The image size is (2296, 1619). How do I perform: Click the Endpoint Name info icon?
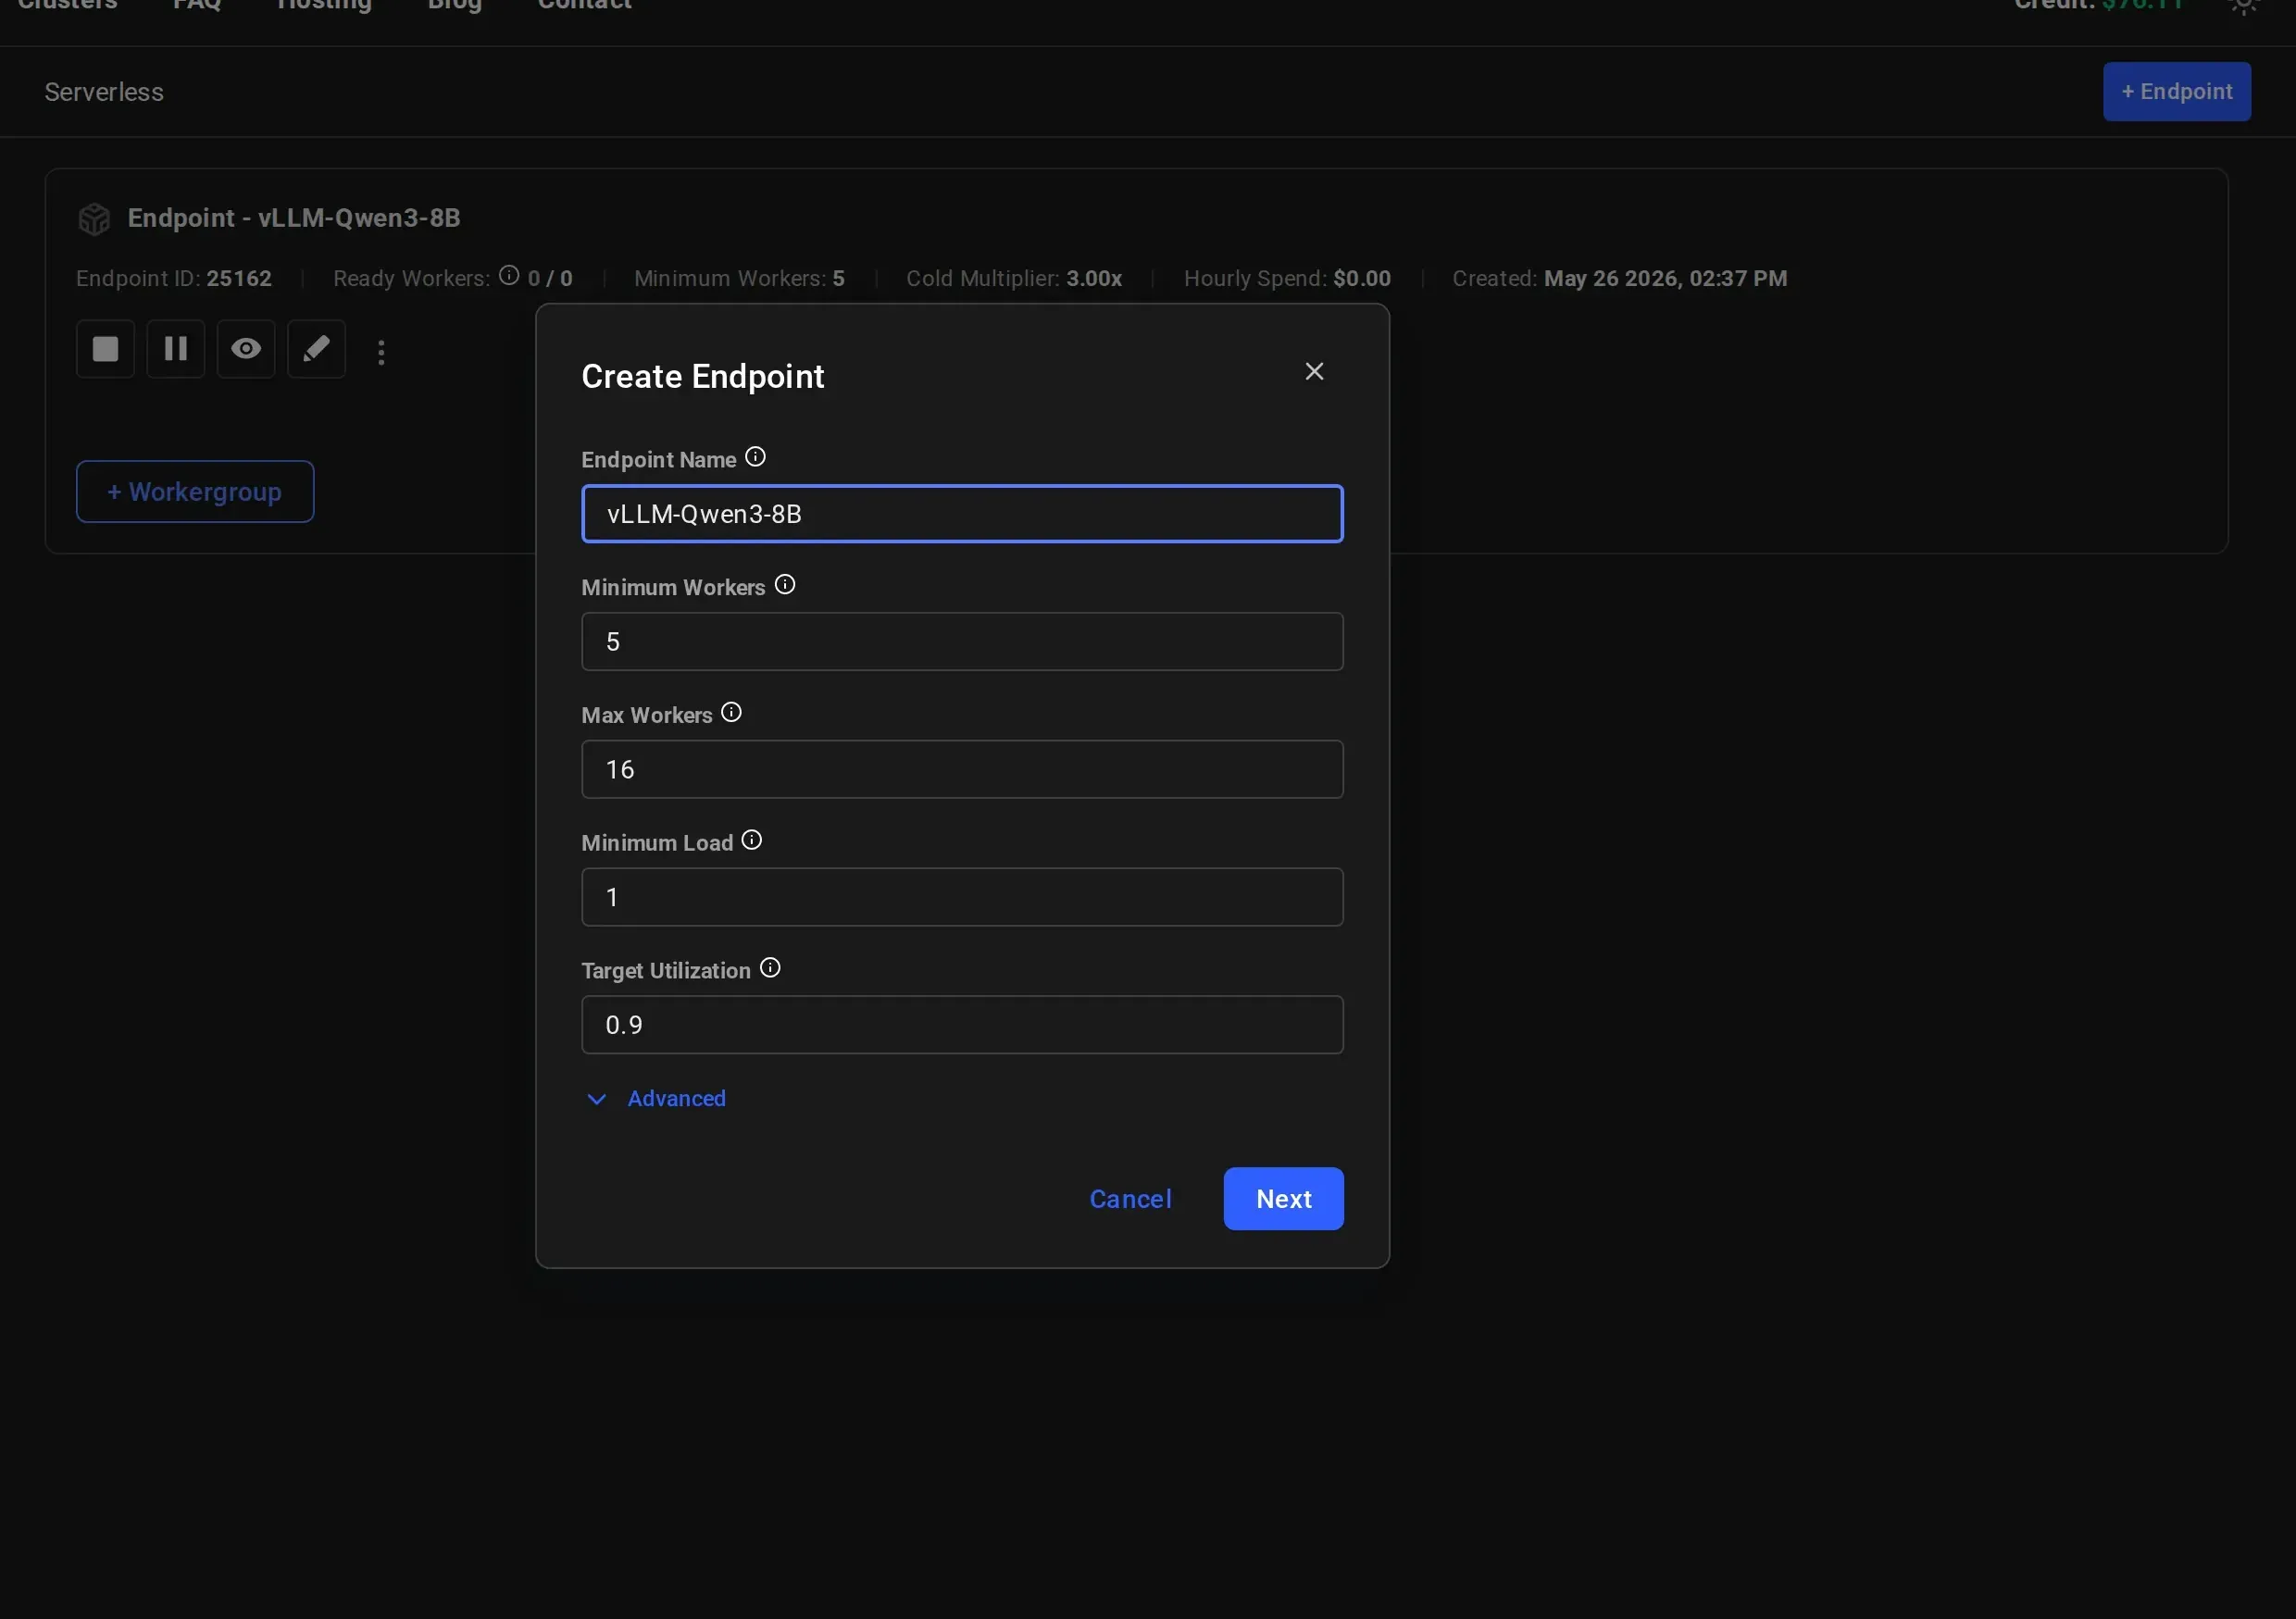[755, 457]
